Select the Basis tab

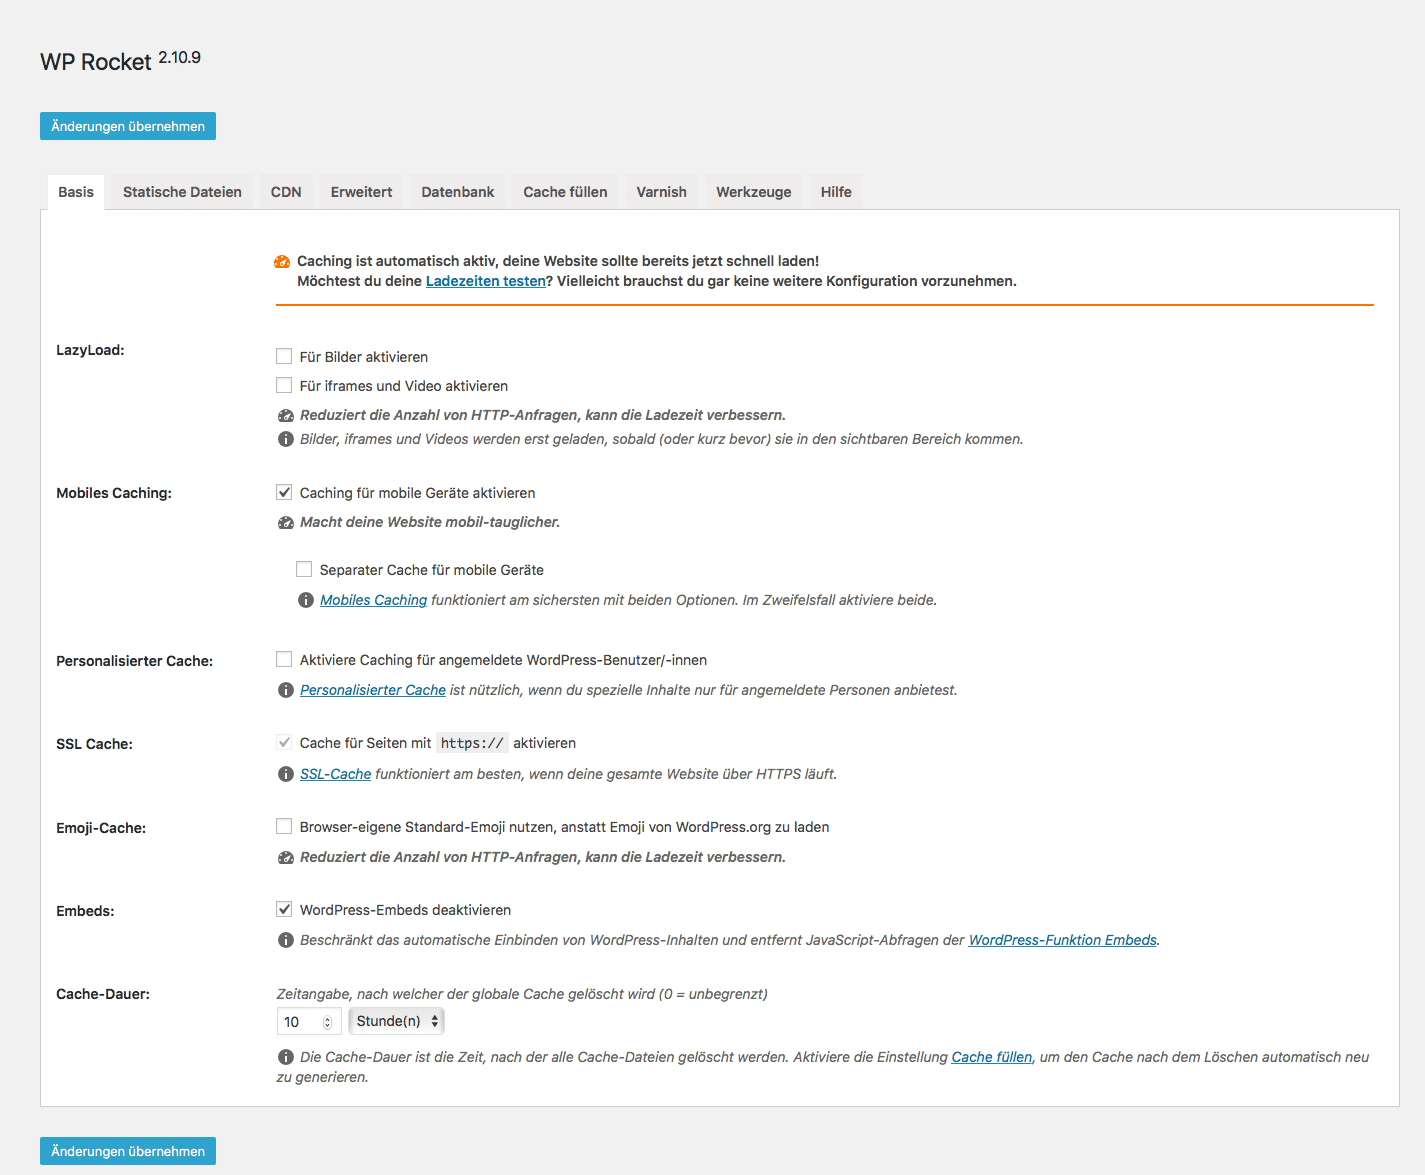pyautogui.click(x=76, y=192)
